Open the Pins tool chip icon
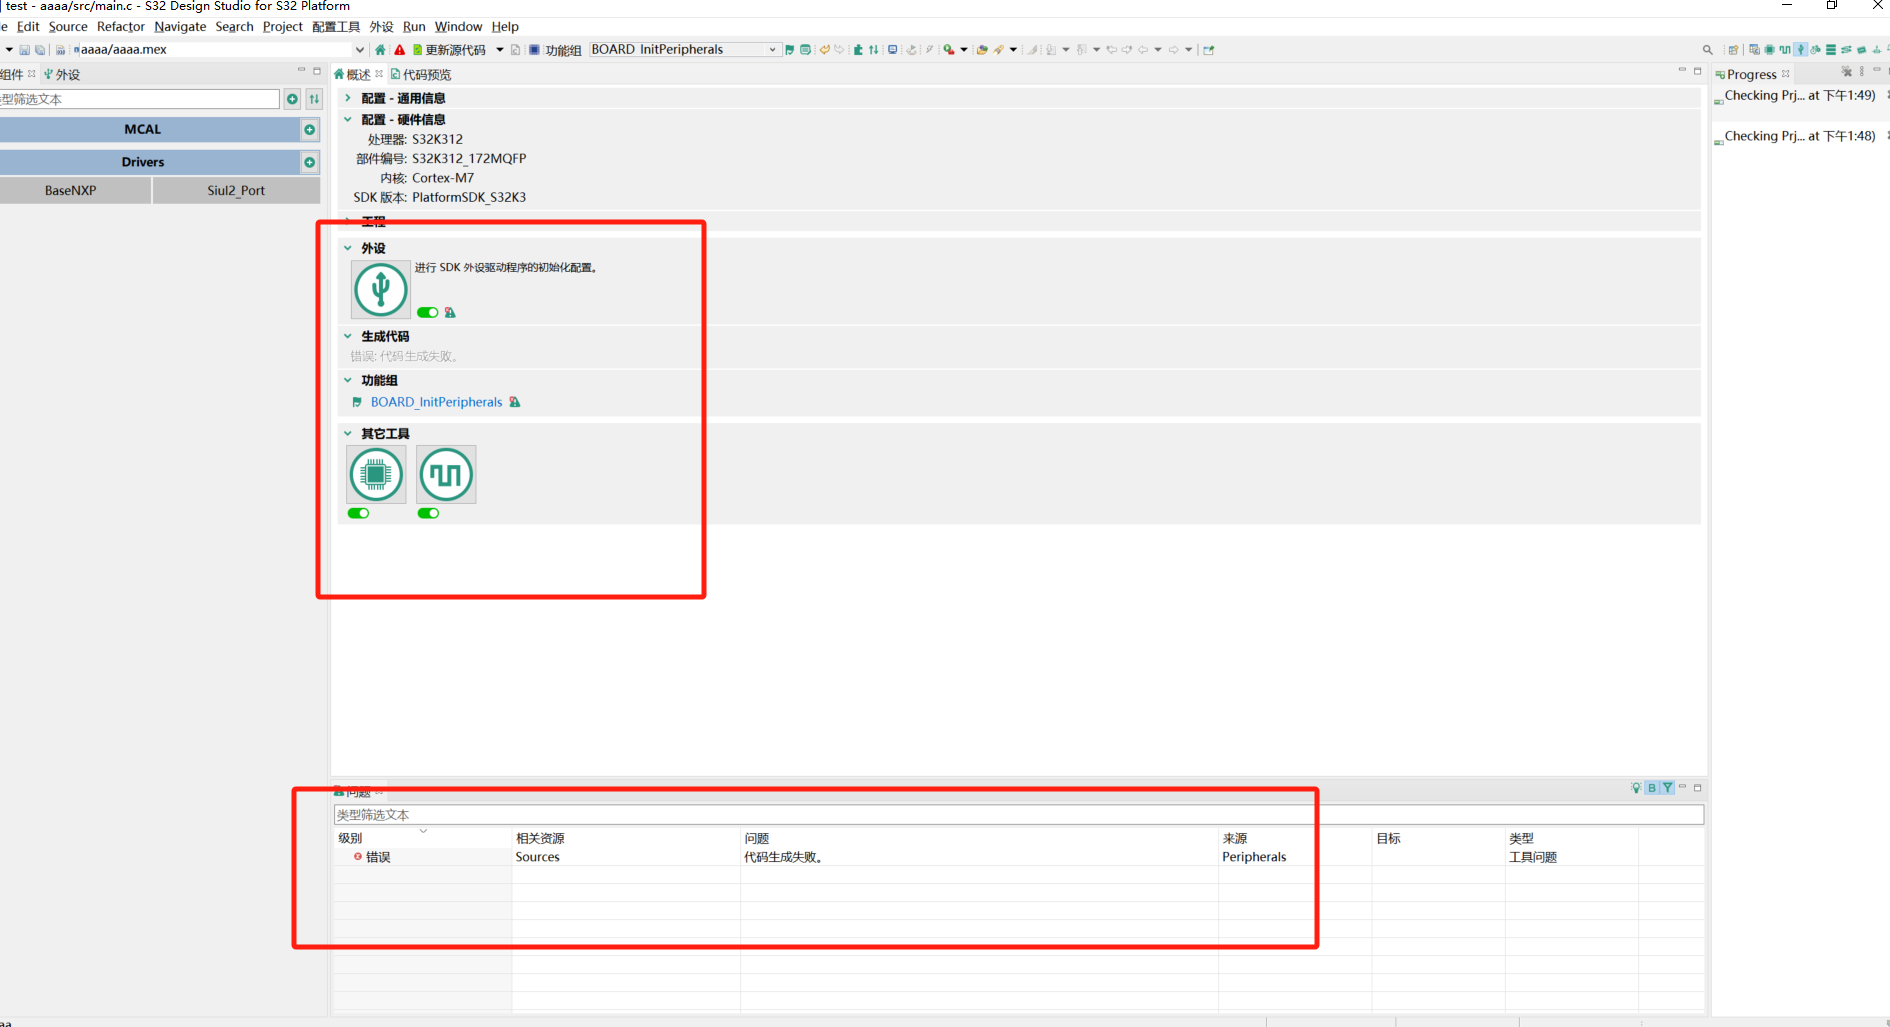1890x1027 pixels. [375, 474]
